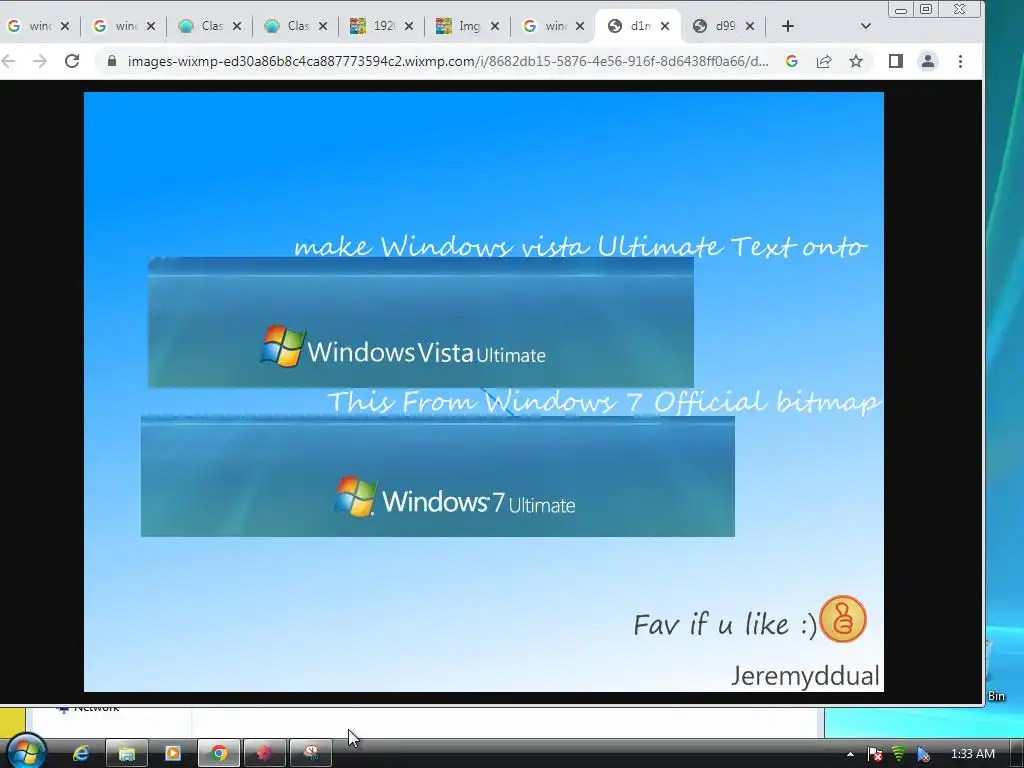Select the paint palette taskbar button
The height and width of the screenshot is (768, 1024).
(x=311, y=754)
